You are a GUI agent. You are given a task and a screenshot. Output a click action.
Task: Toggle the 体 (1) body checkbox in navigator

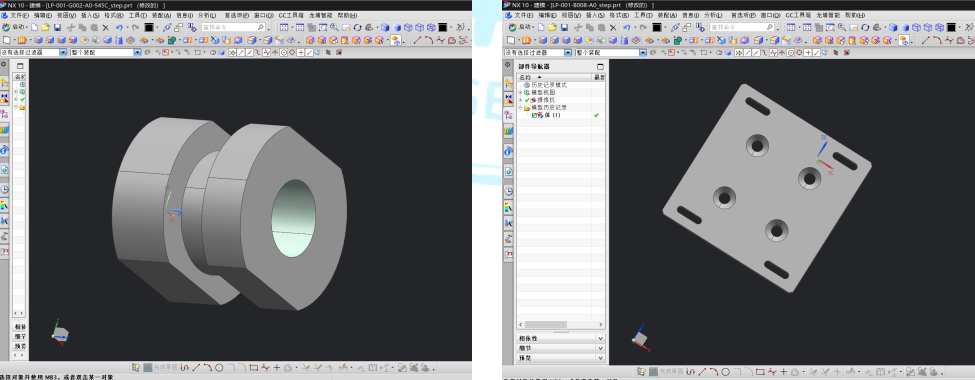535,115
